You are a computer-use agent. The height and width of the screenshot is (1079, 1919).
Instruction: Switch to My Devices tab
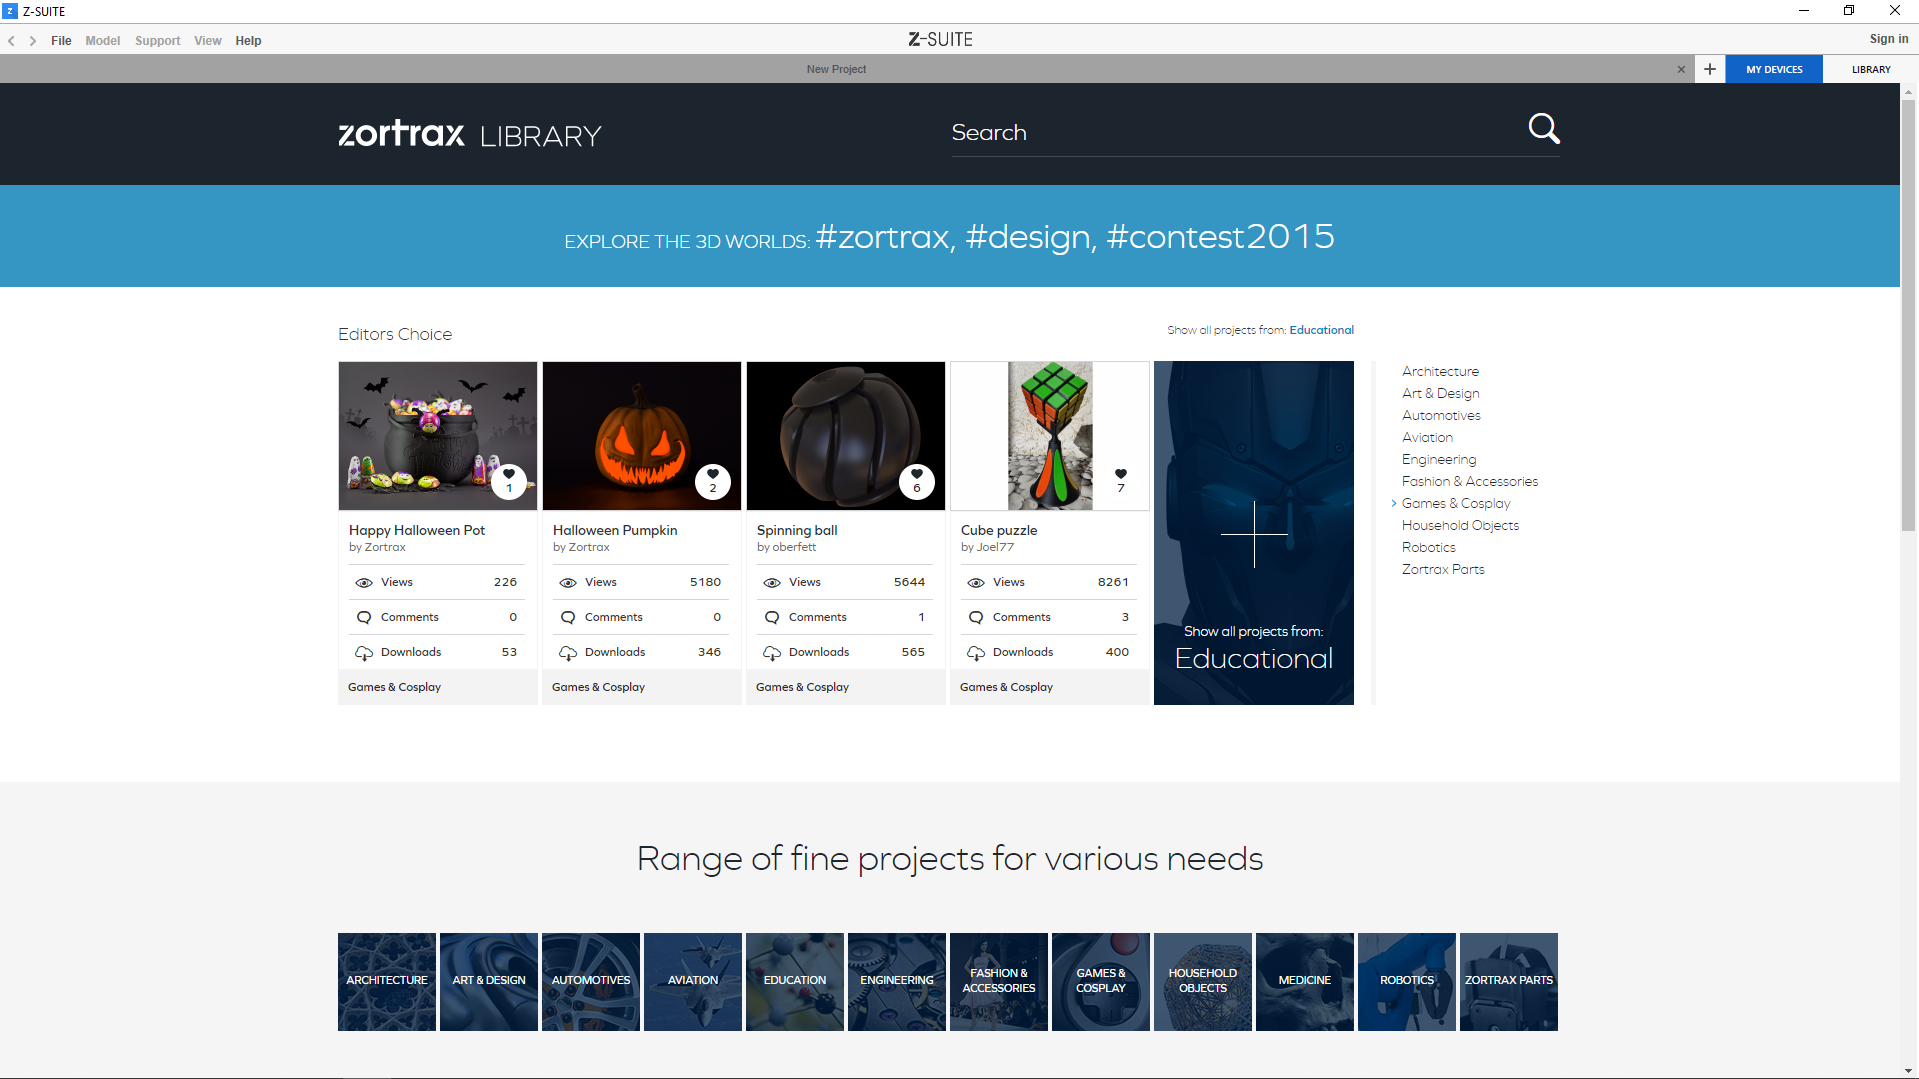pos(1774,69)
